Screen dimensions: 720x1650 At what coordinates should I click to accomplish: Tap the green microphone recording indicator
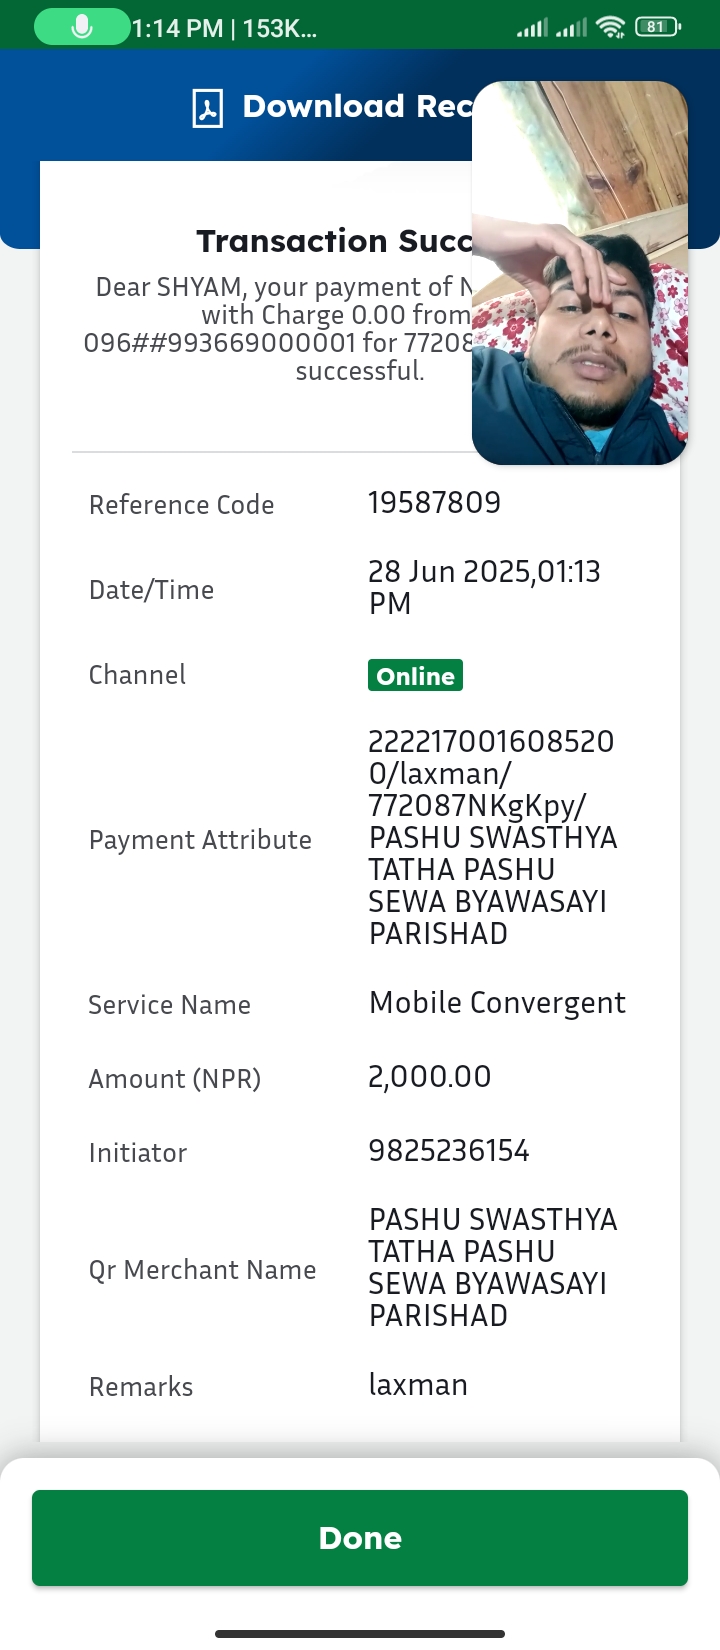click(82, 27)
